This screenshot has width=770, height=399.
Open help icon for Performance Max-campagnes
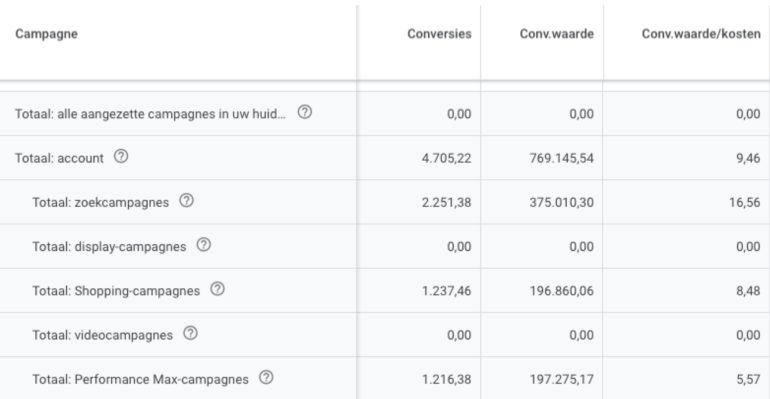[266, 377]
